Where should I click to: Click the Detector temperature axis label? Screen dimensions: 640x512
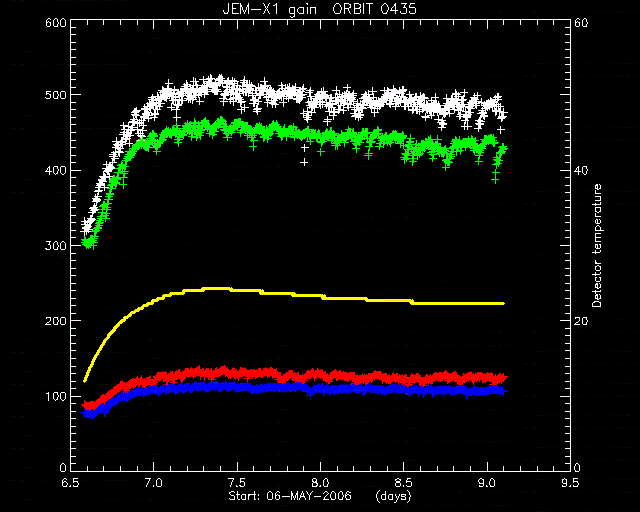coord(597,245)
